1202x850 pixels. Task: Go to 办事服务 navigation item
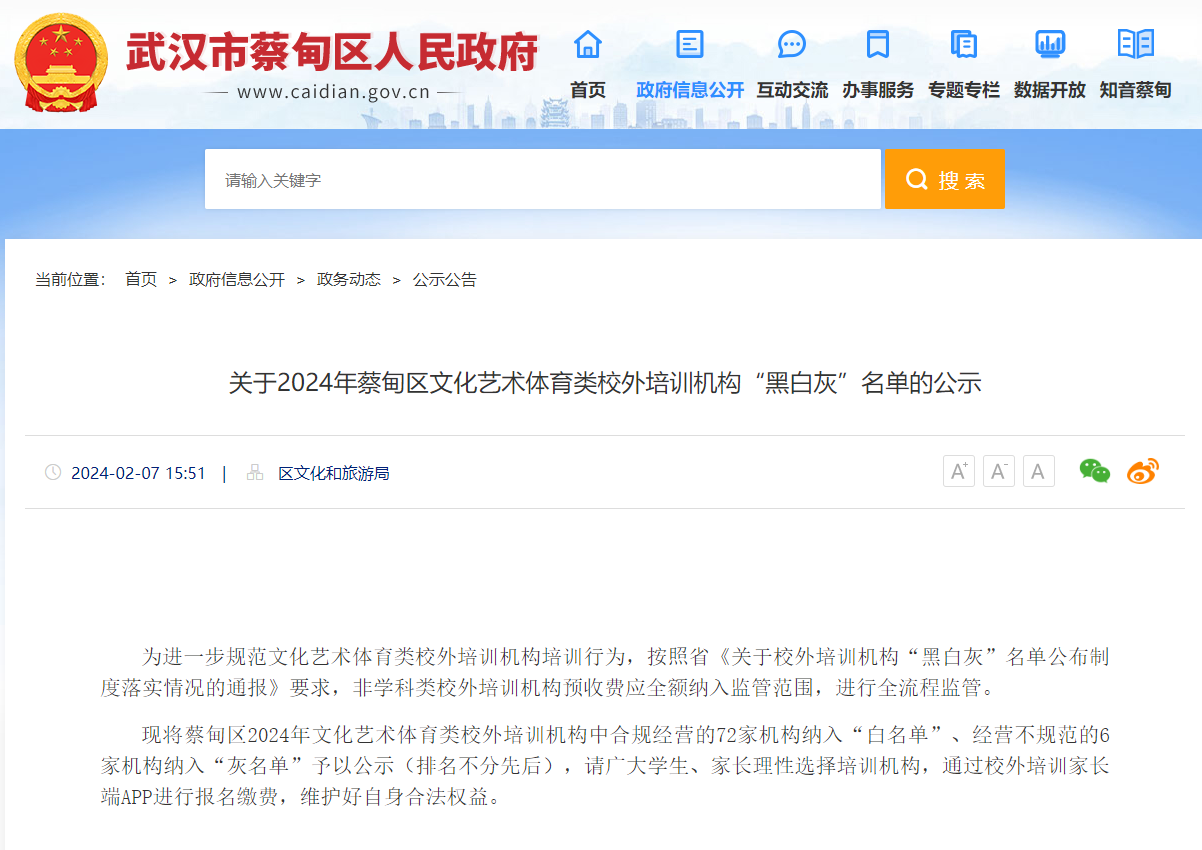[878, 90]
